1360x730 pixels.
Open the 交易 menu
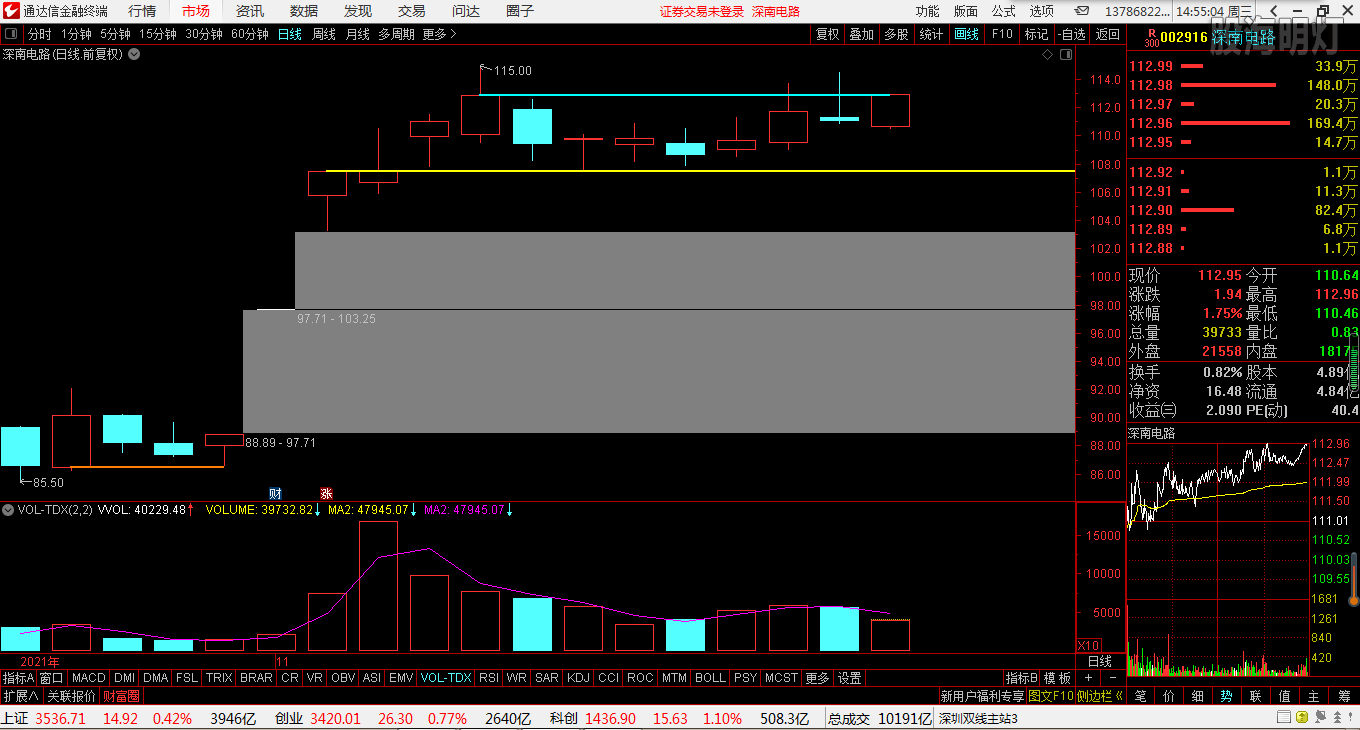tap(412, 11)
